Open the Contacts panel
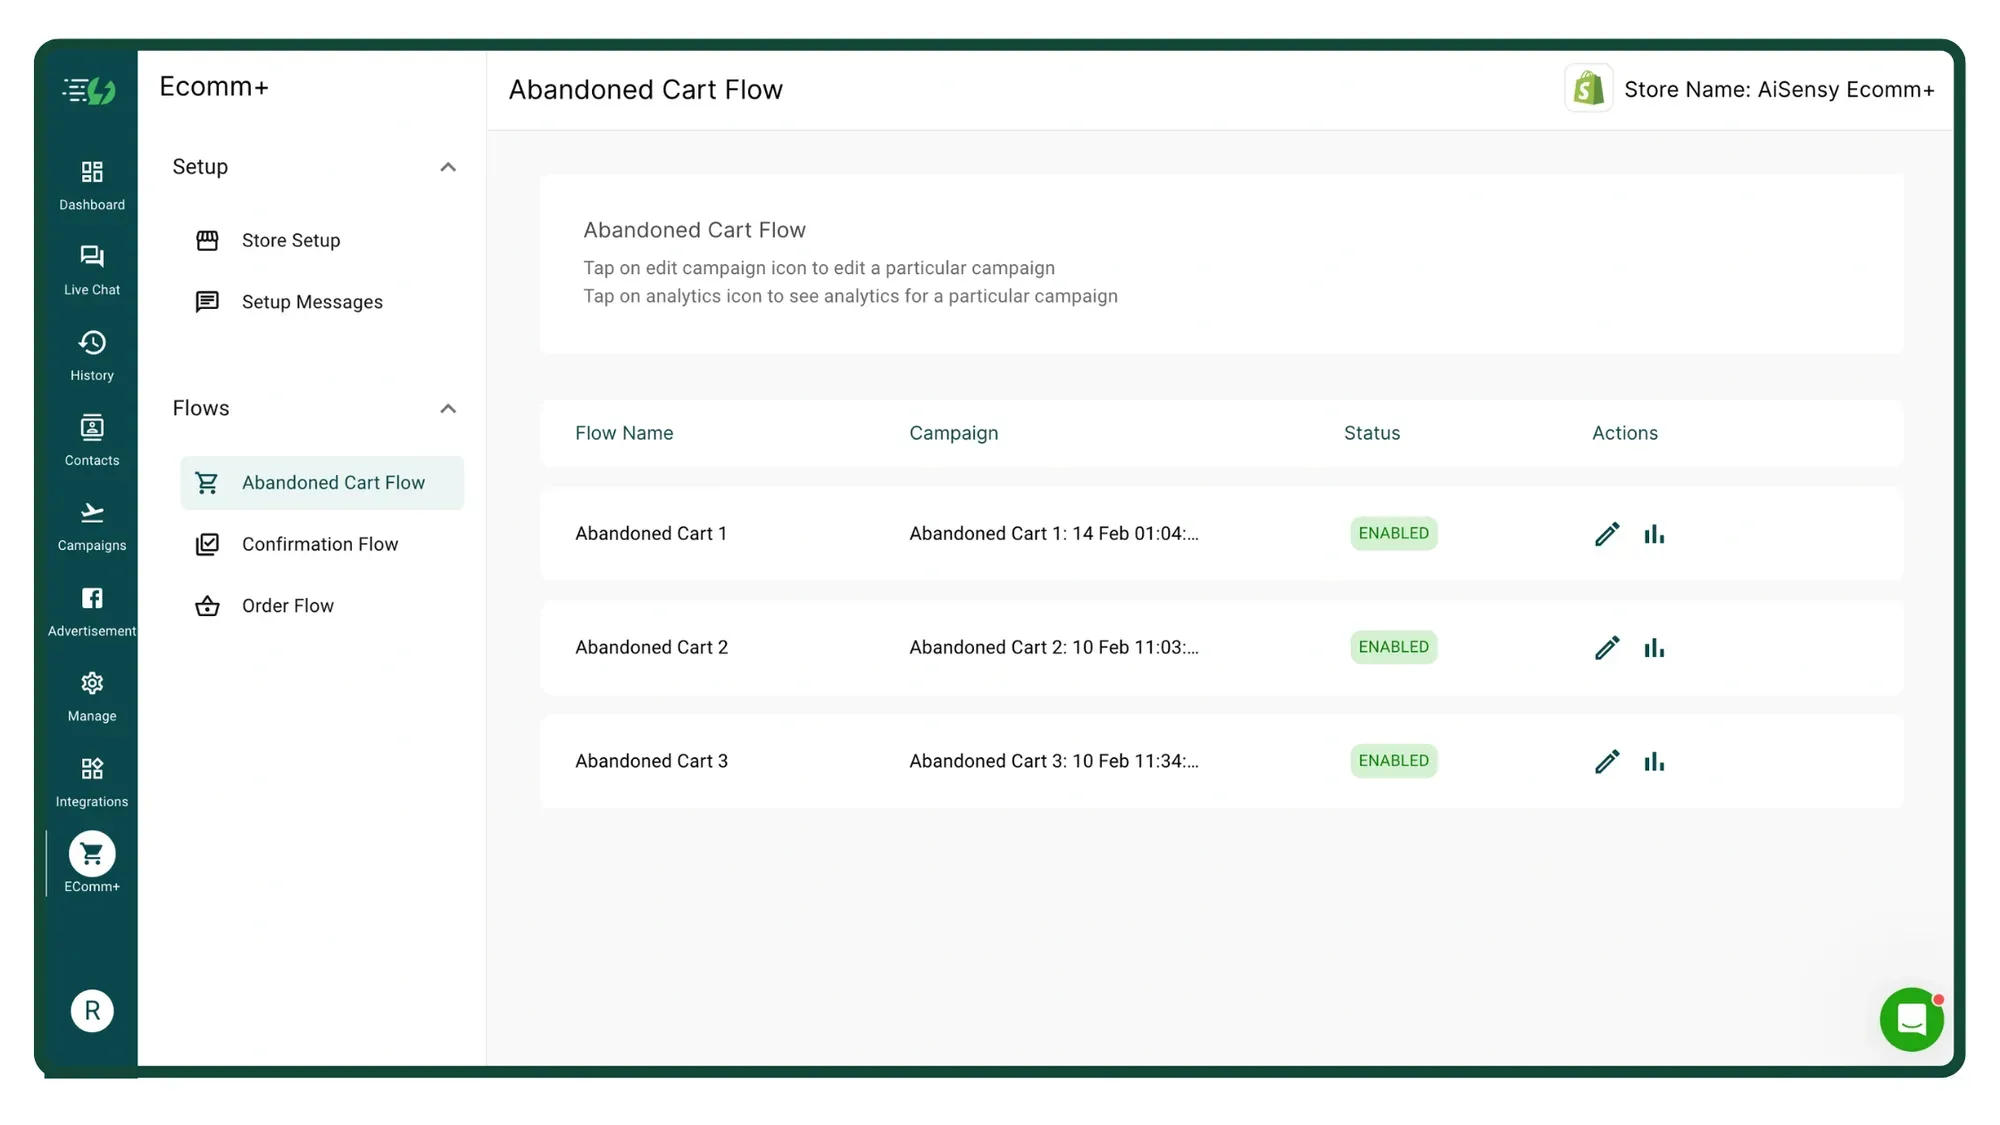 pos(91,439)
